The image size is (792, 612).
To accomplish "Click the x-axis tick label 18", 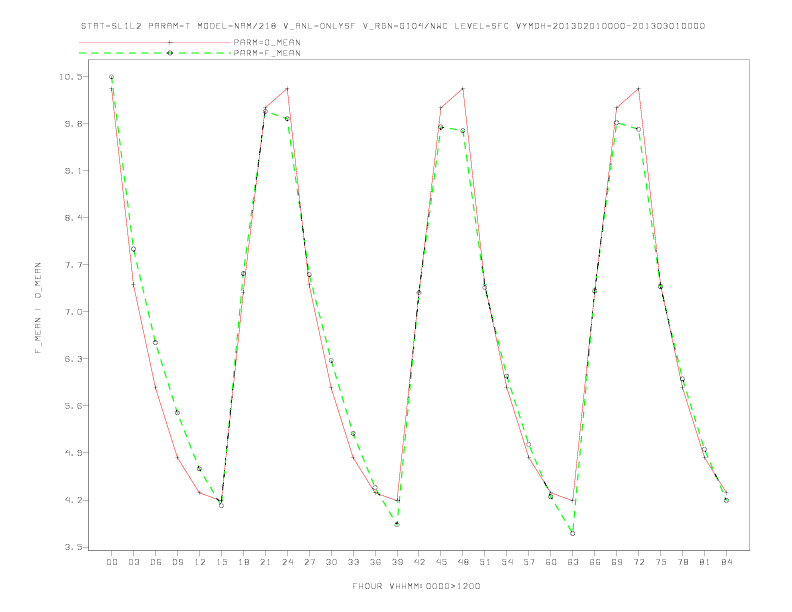I will click(x=243, y=562).
